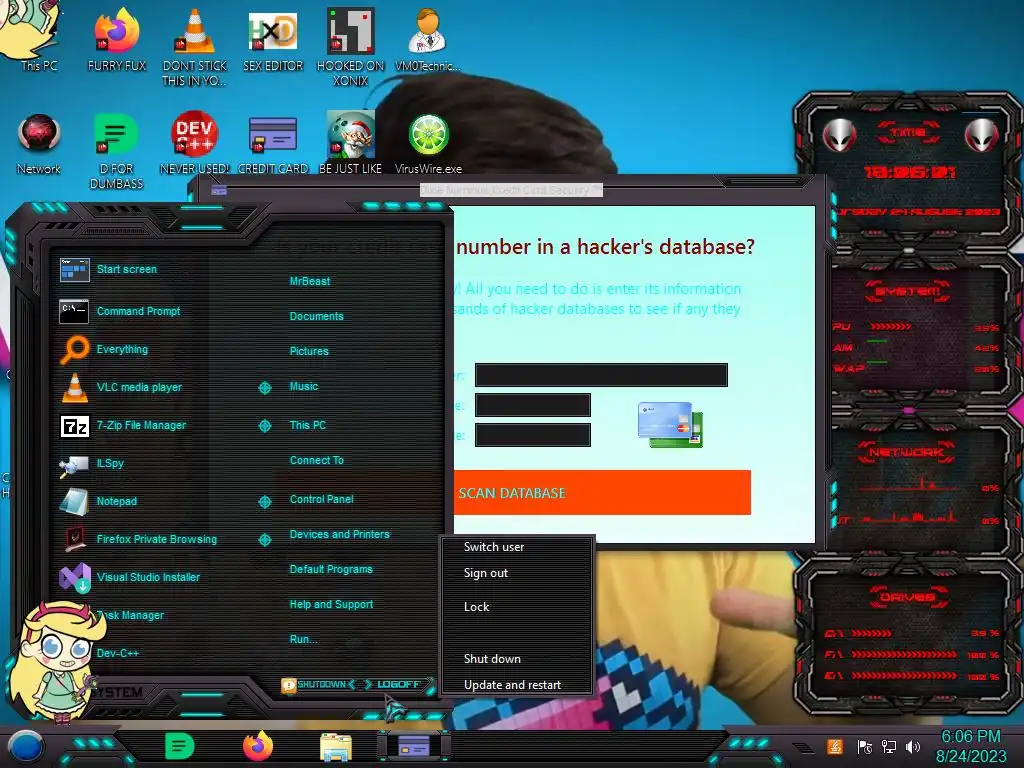This screenshot has width=1024, height=768.
Task: Open the D FOR DUMBASS desktop icon
Action: (116, 150)
